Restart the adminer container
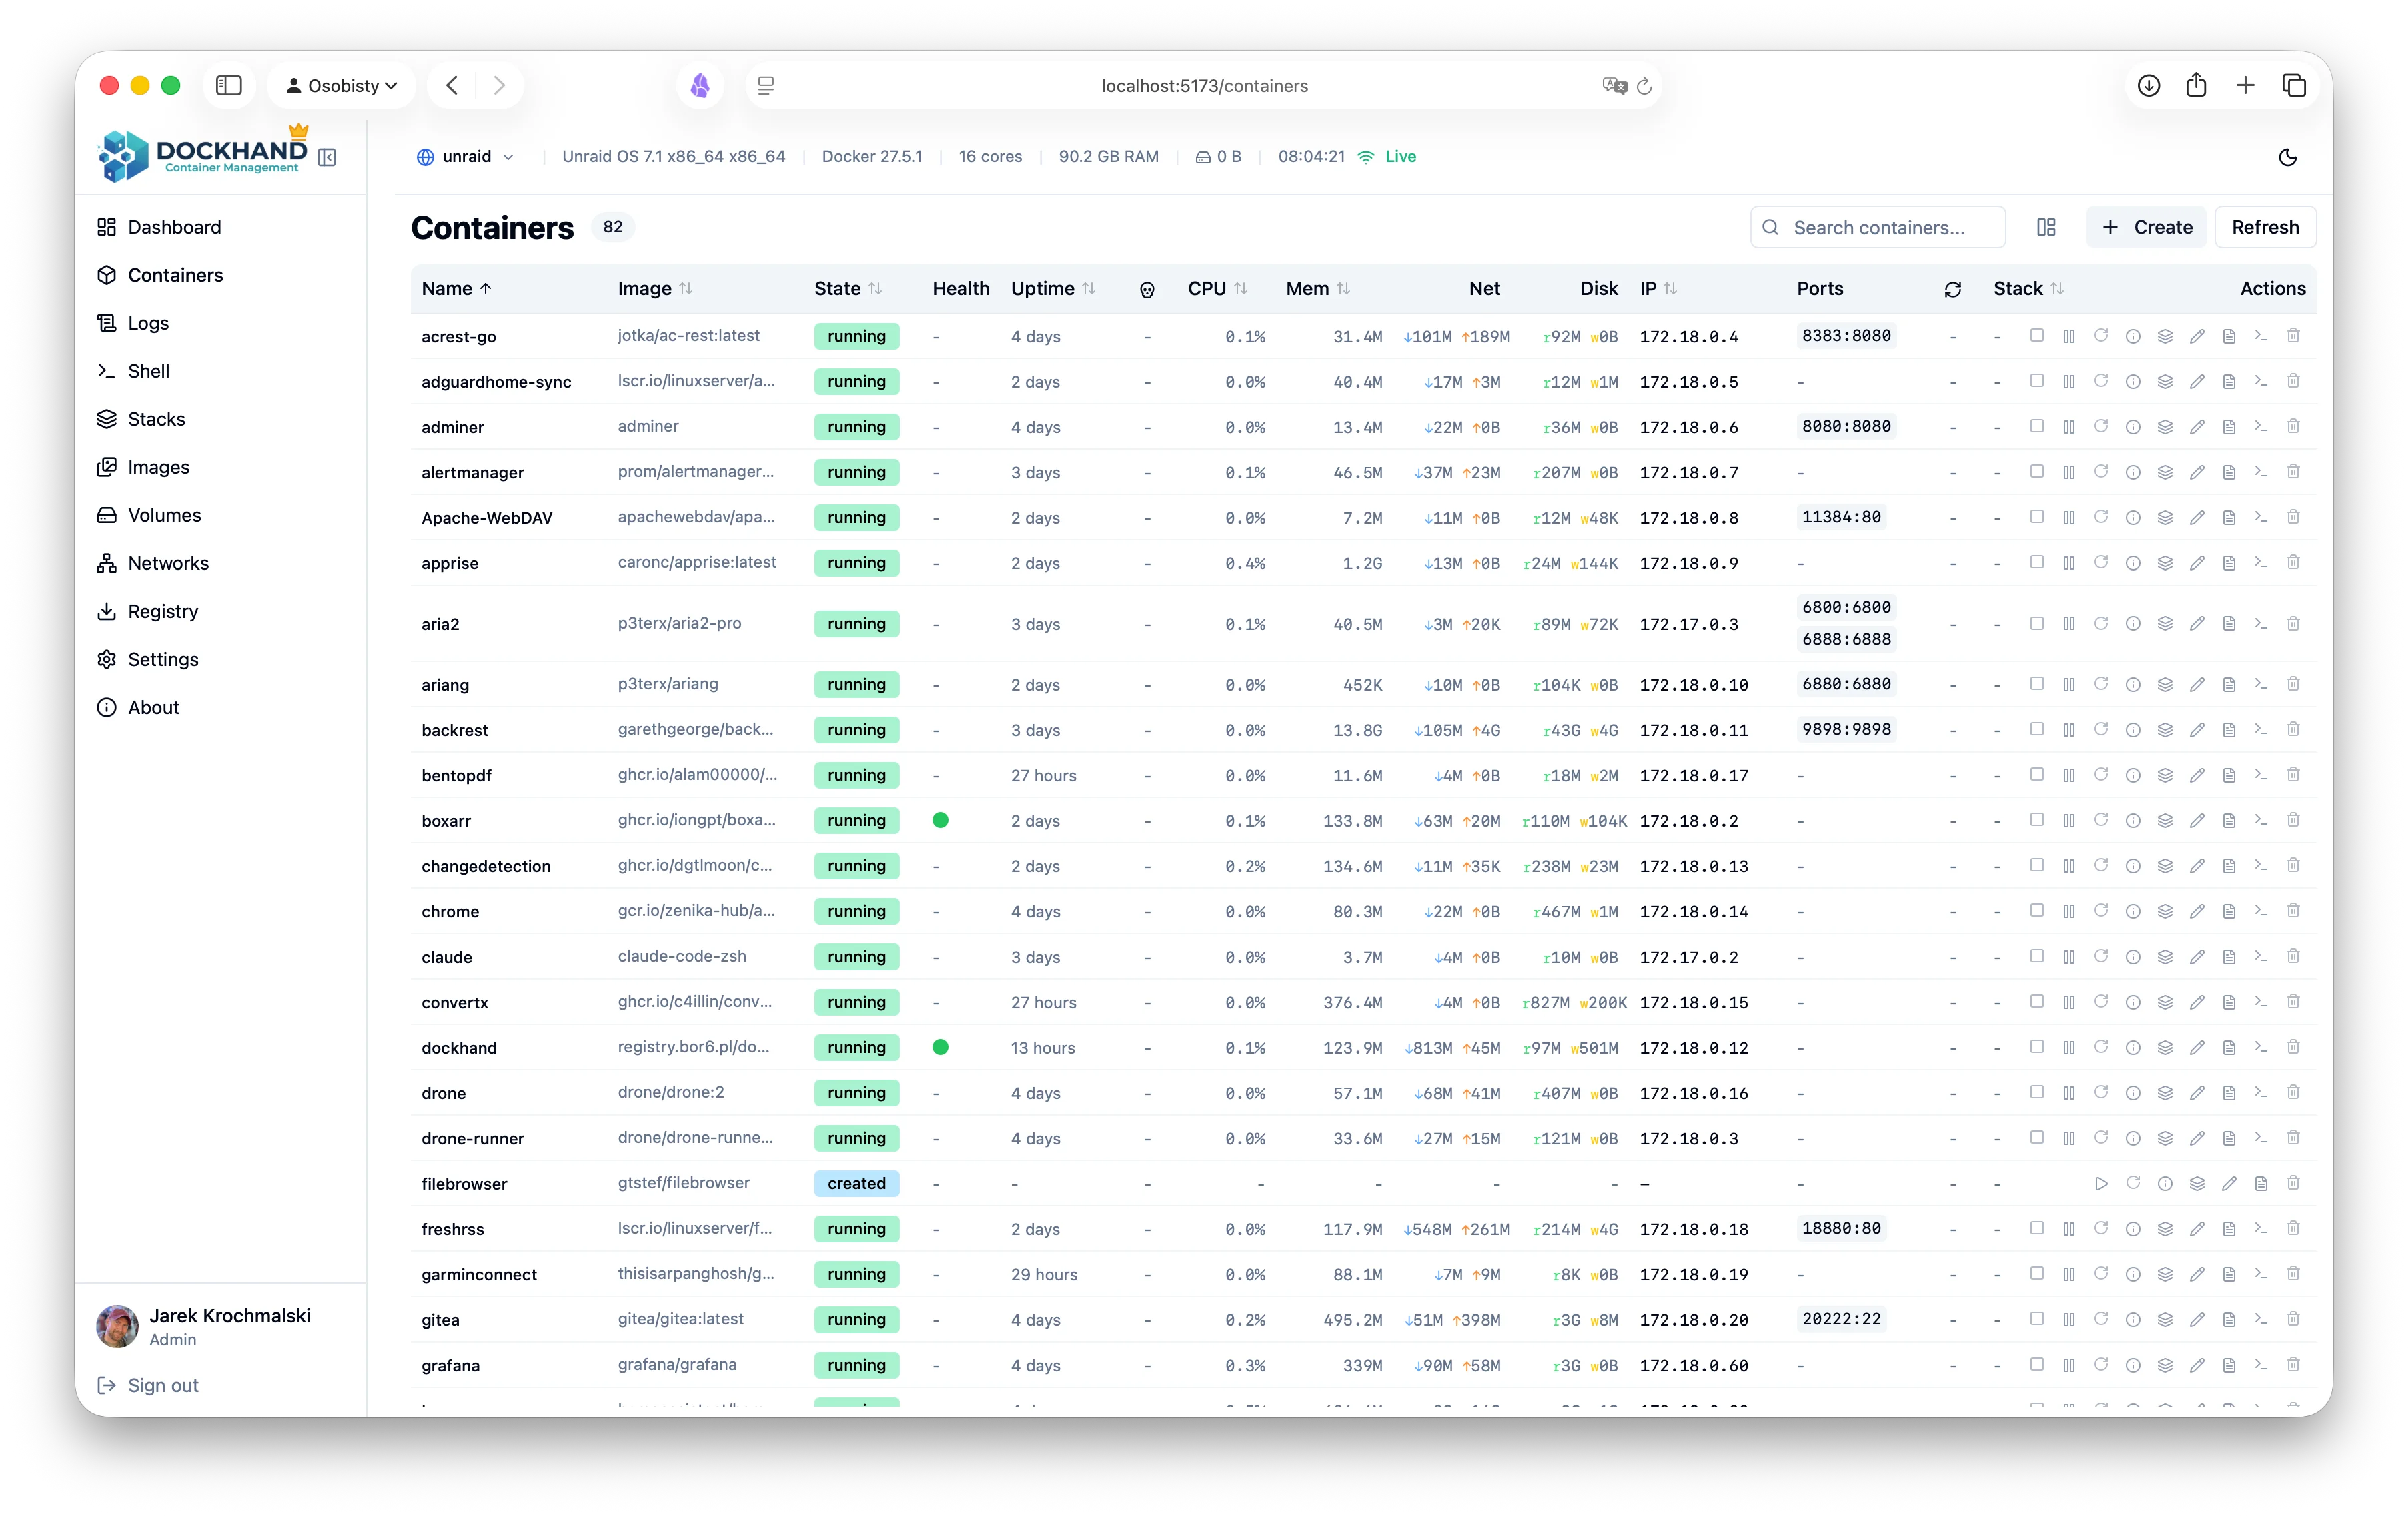 click(2101, 427)
